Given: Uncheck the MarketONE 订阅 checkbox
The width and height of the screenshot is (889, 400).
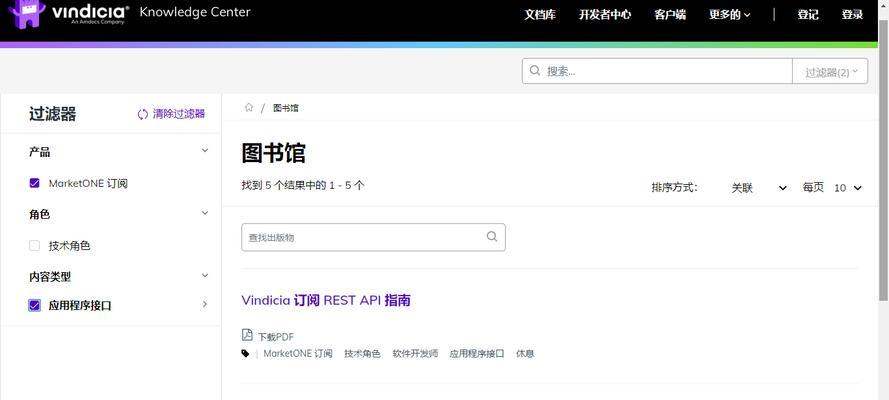Looking at the screenshot, I should click(x=35, y=183).
